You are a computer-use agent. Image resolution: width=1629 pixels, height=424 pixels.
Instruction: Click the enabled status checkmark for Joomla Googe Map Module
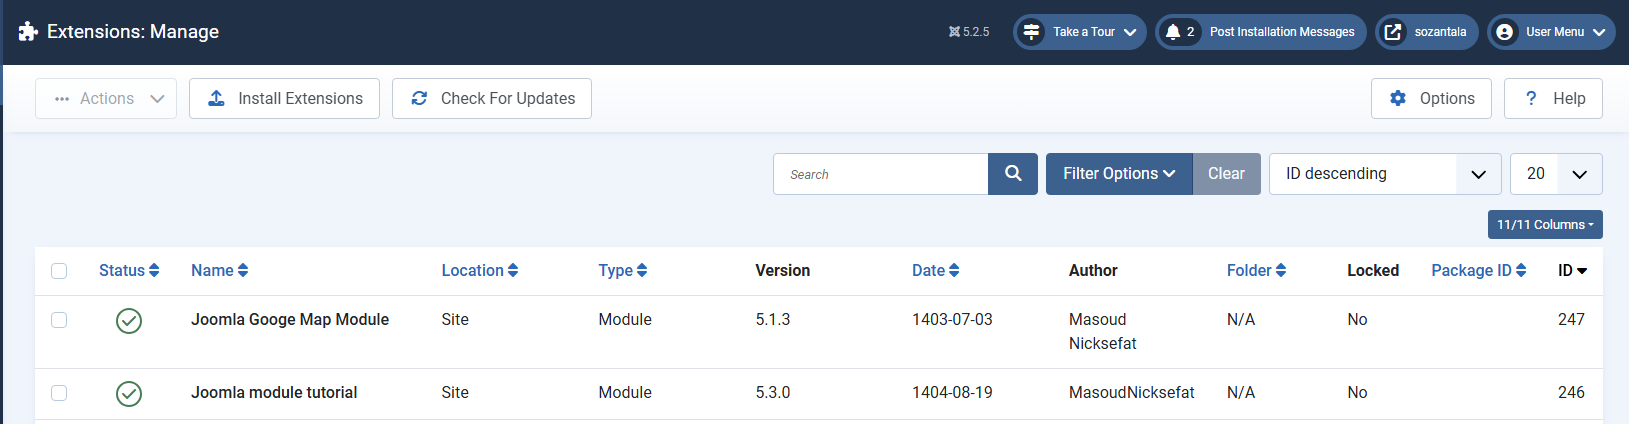tap(129, 320)
